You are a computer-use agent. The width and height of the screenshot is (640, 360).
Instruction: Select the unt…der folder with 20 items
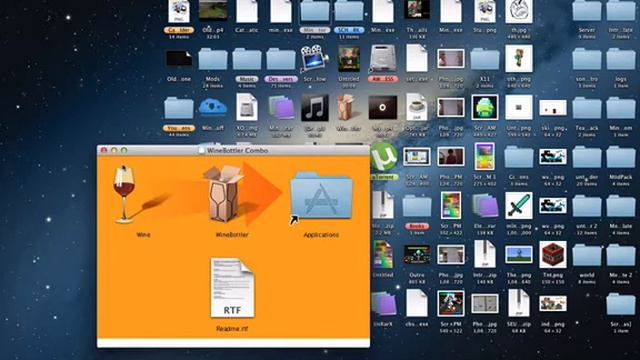click(587, 158)
